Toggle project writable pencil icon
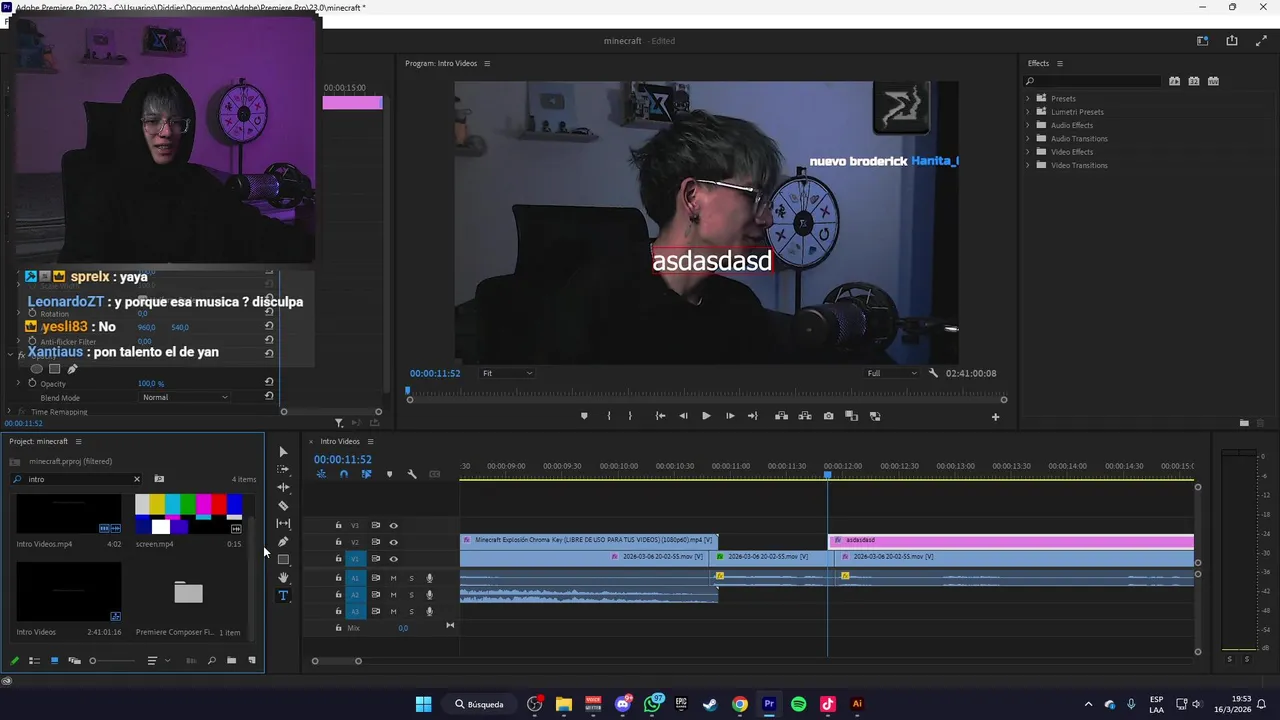Image resolution: width=1280 pixels, height=720 pixels. [x=14, y=660]
